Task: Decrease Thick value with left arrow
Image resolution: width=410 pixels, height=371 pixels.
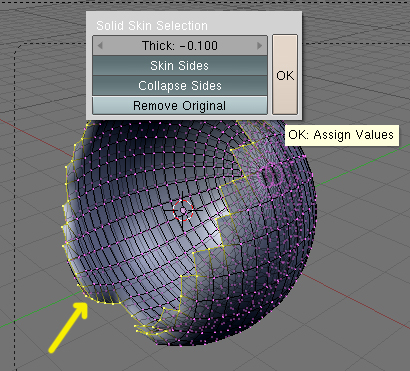Action: click(100, 46)
